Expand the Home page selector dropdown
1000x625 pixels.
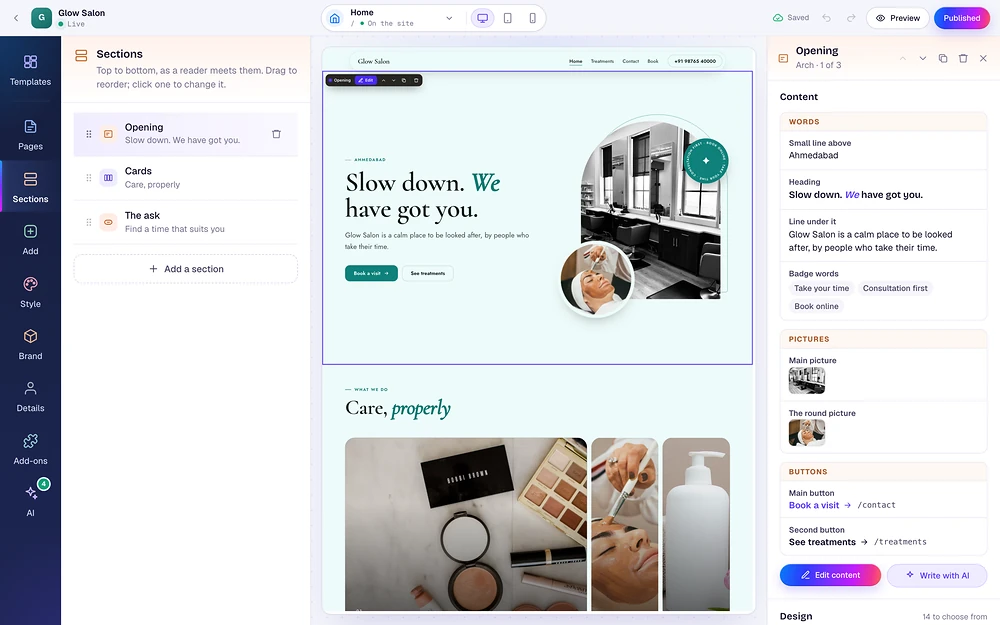(x=449, y=18)
